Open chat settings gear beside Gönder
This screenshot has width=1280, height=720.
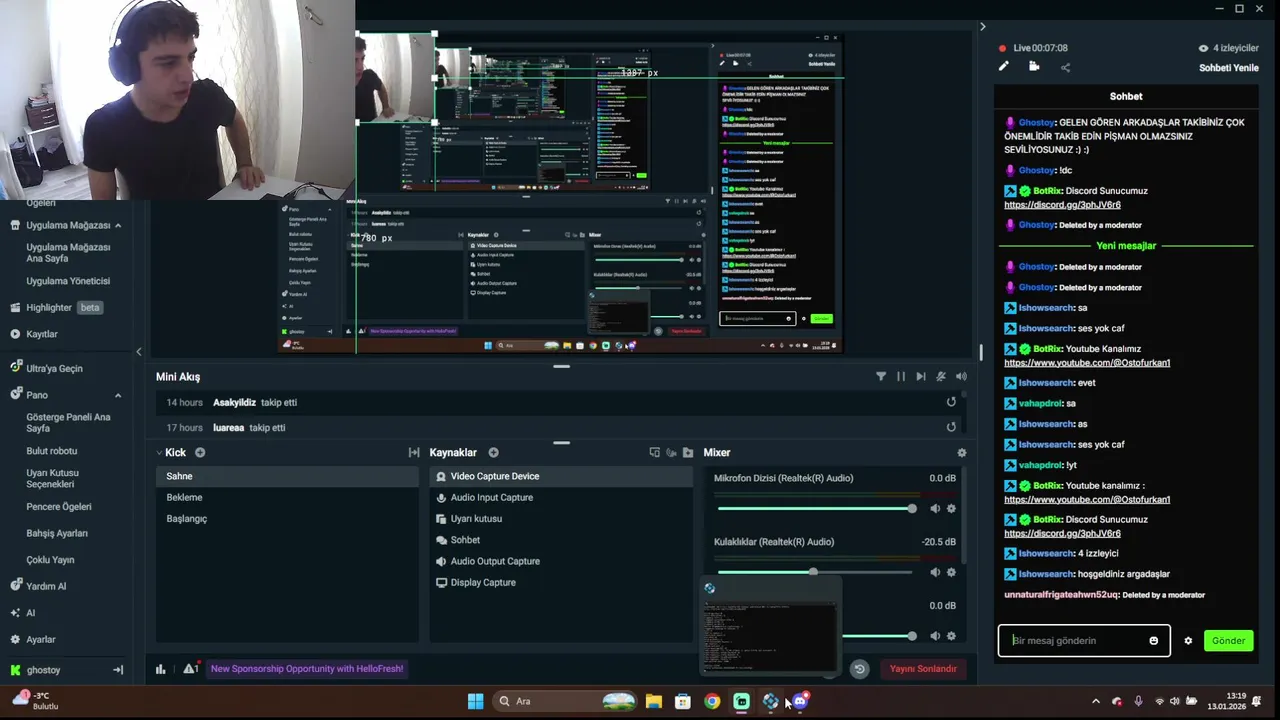click(1188, 641)
